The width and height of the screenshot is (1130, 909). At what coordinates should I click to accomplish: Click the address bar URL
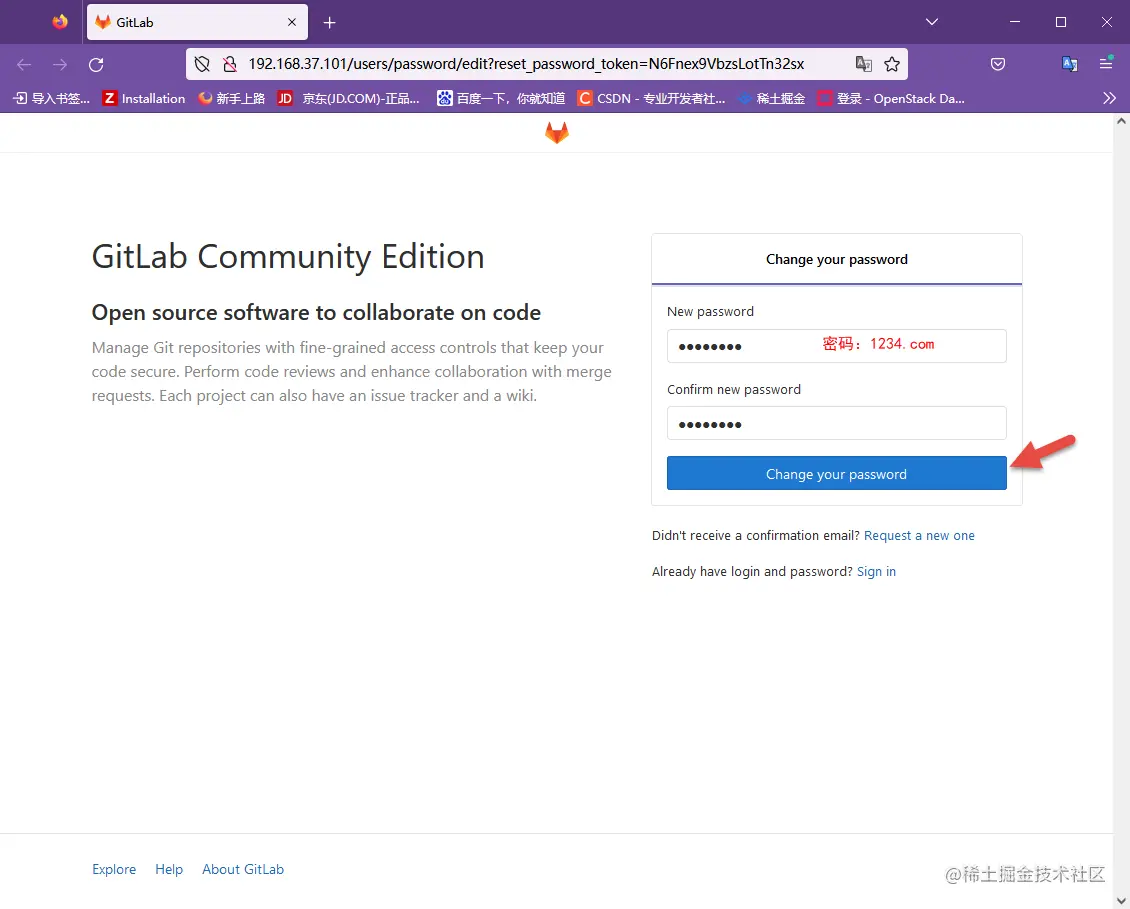[x=526, y=64]
